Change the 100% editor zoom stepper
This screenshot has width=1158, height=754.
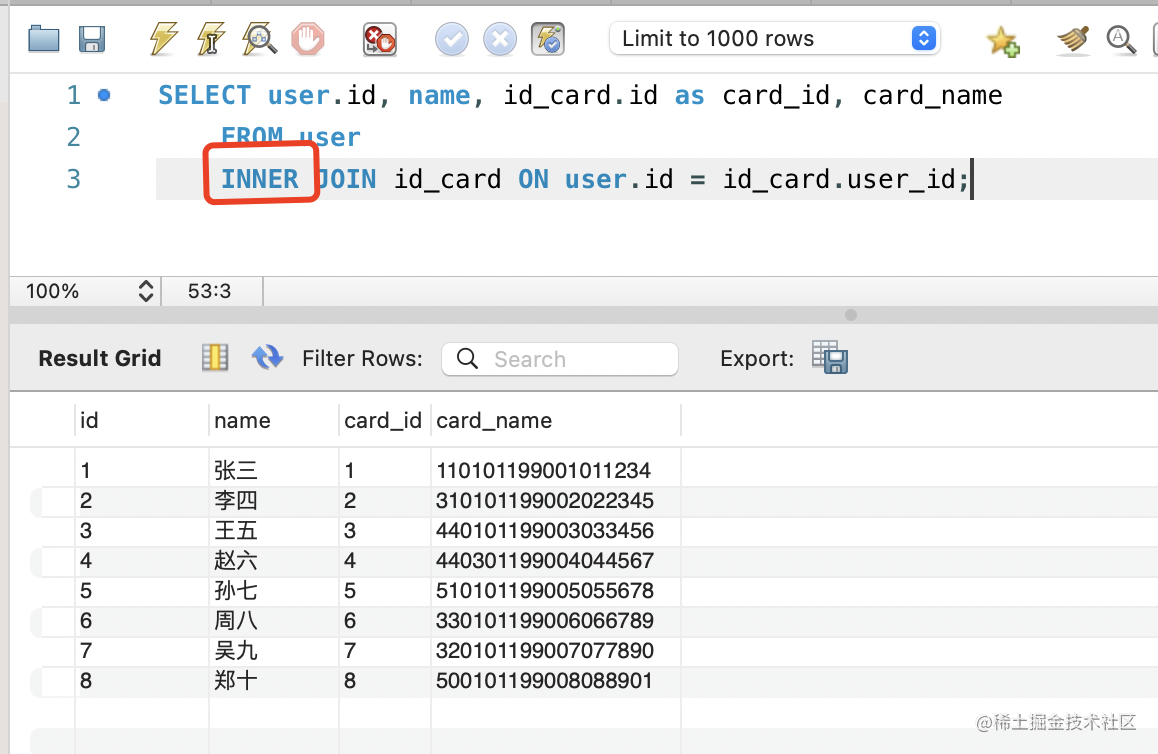[146, 291]
